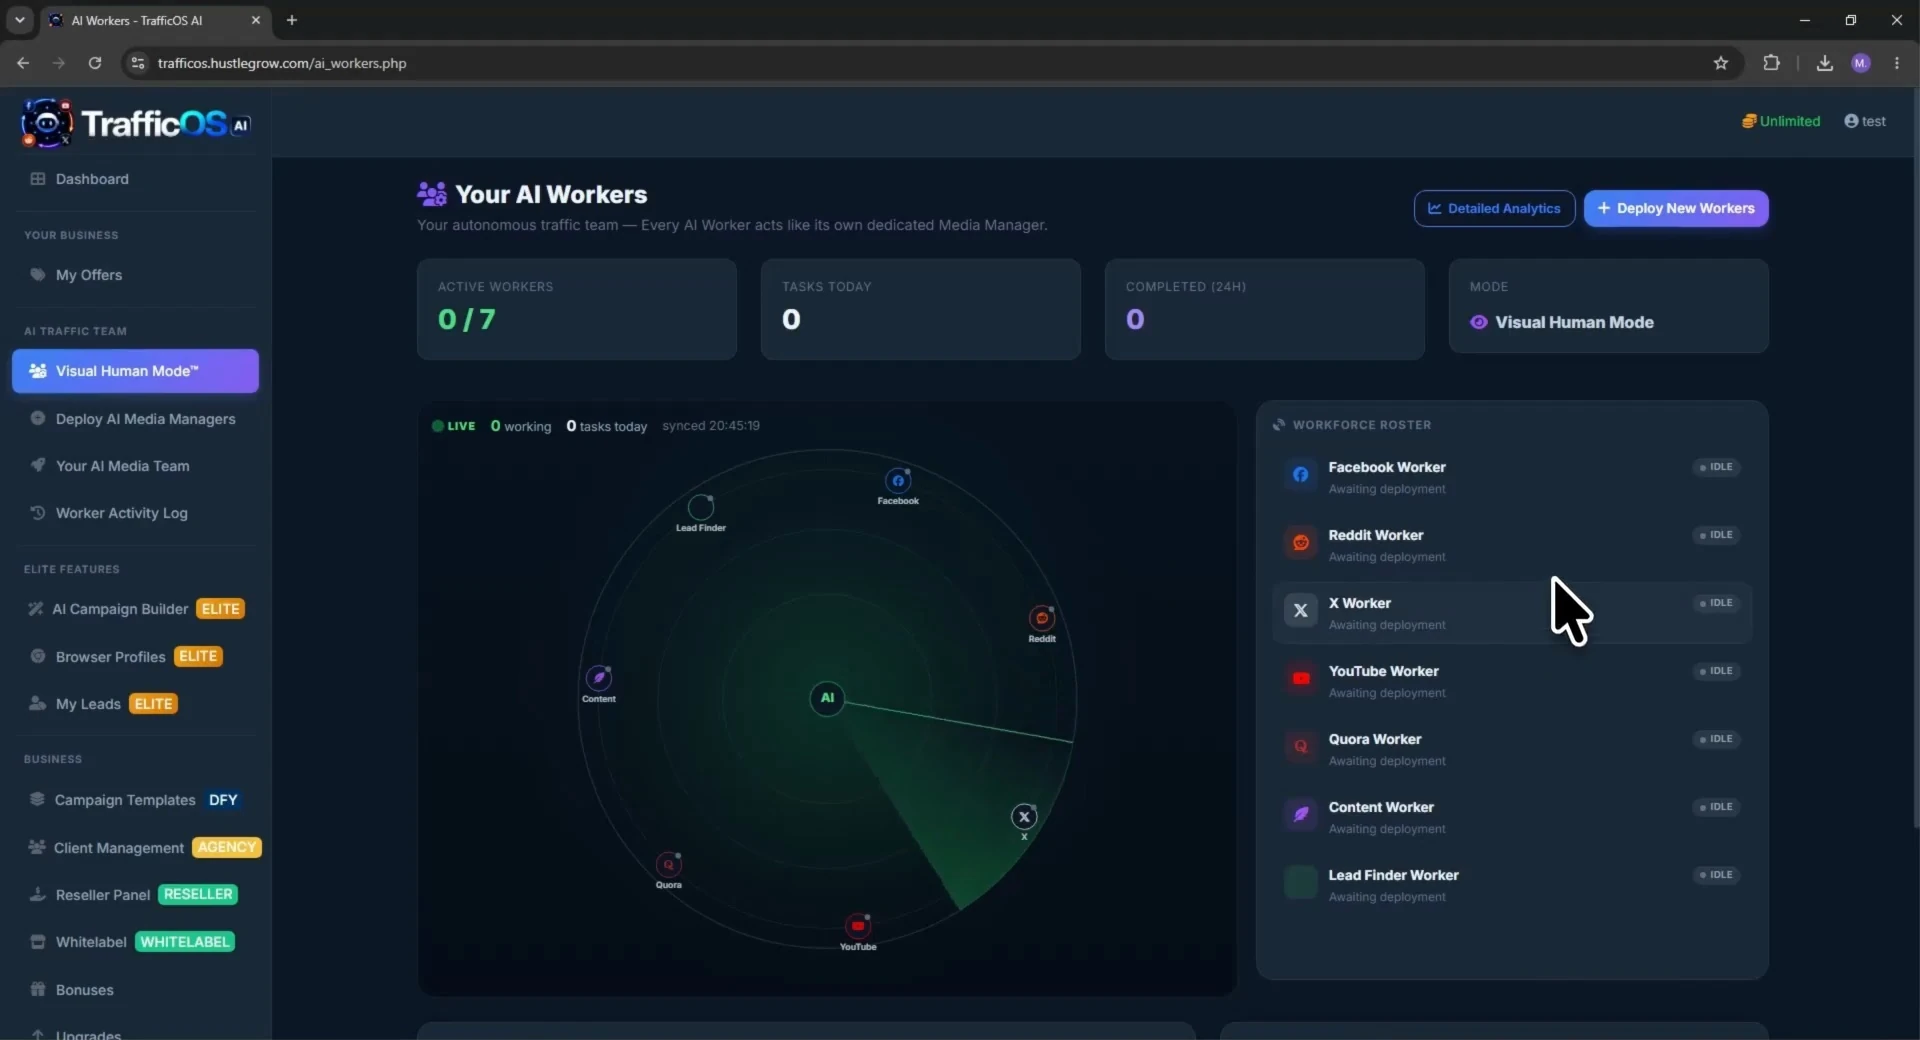Open Chrome's three-dot menu
The width and height of the screenshot is (1920, 1040).
[1897, 63]
